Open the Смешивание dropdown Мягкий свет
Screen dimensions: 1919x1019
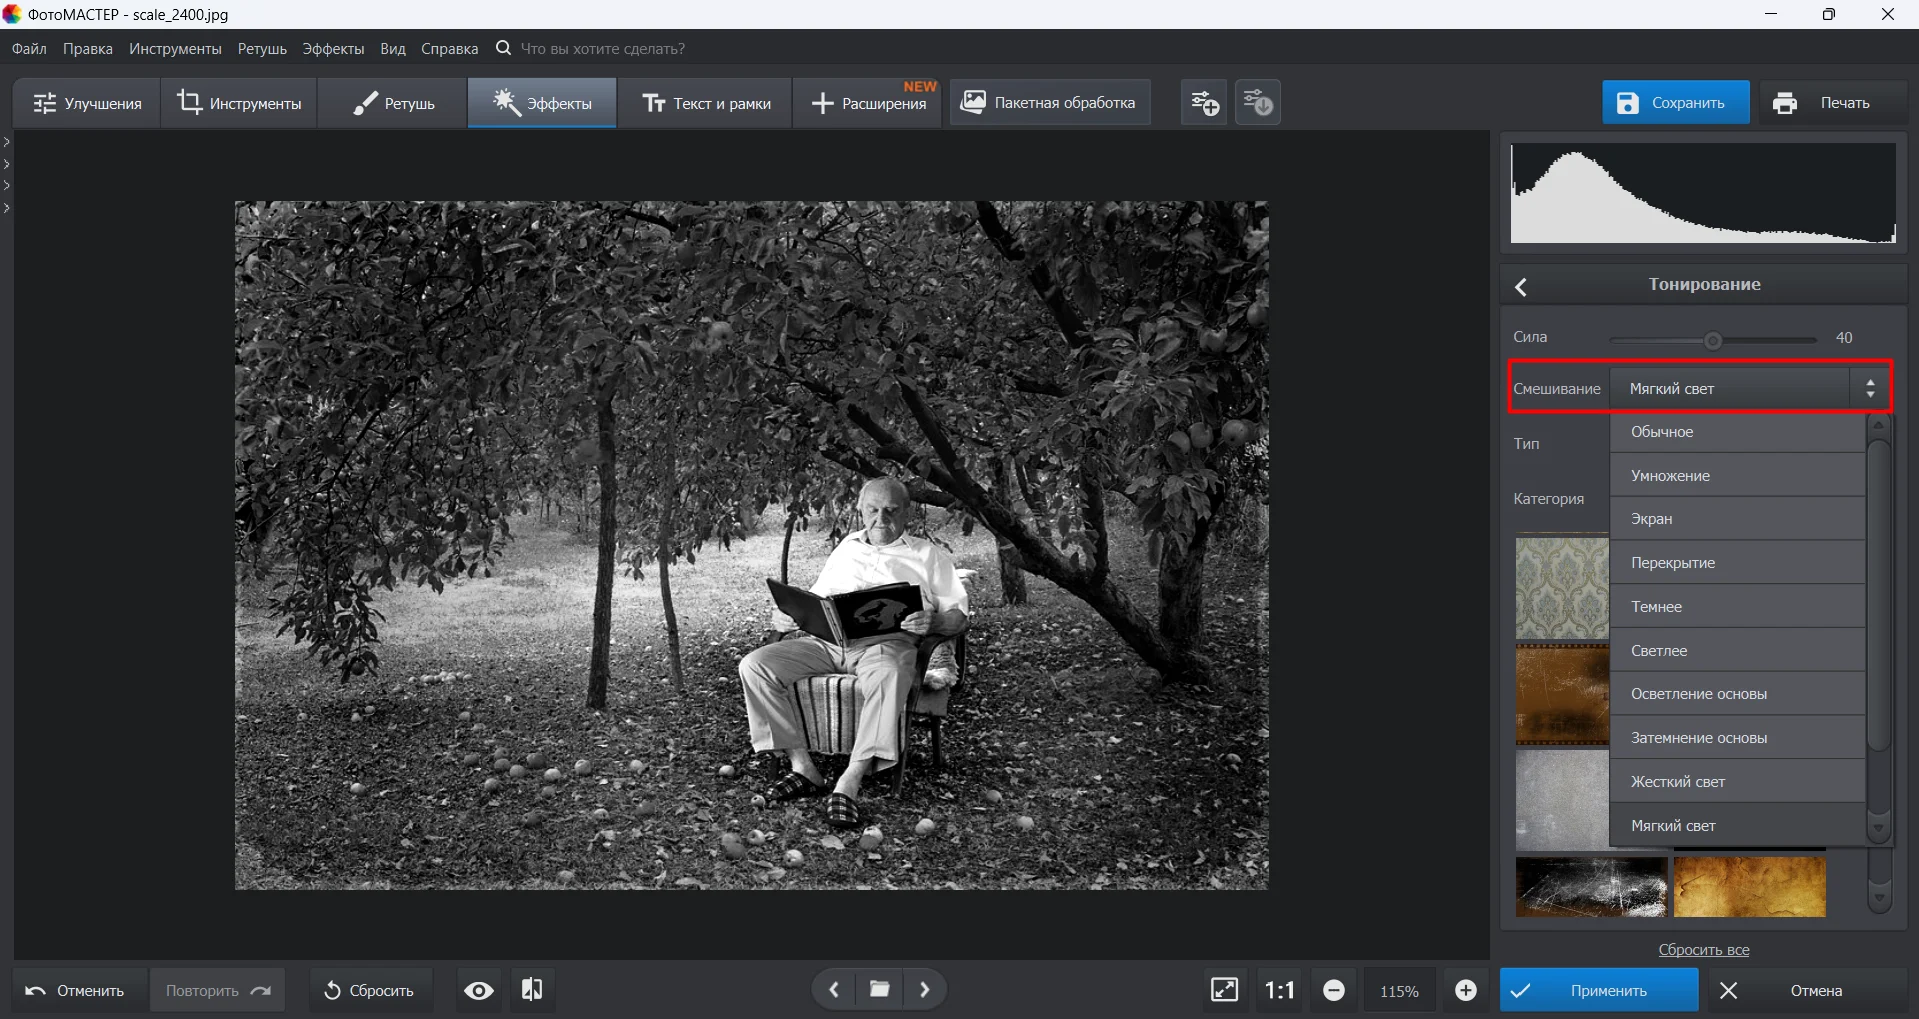coord(1749,388)
